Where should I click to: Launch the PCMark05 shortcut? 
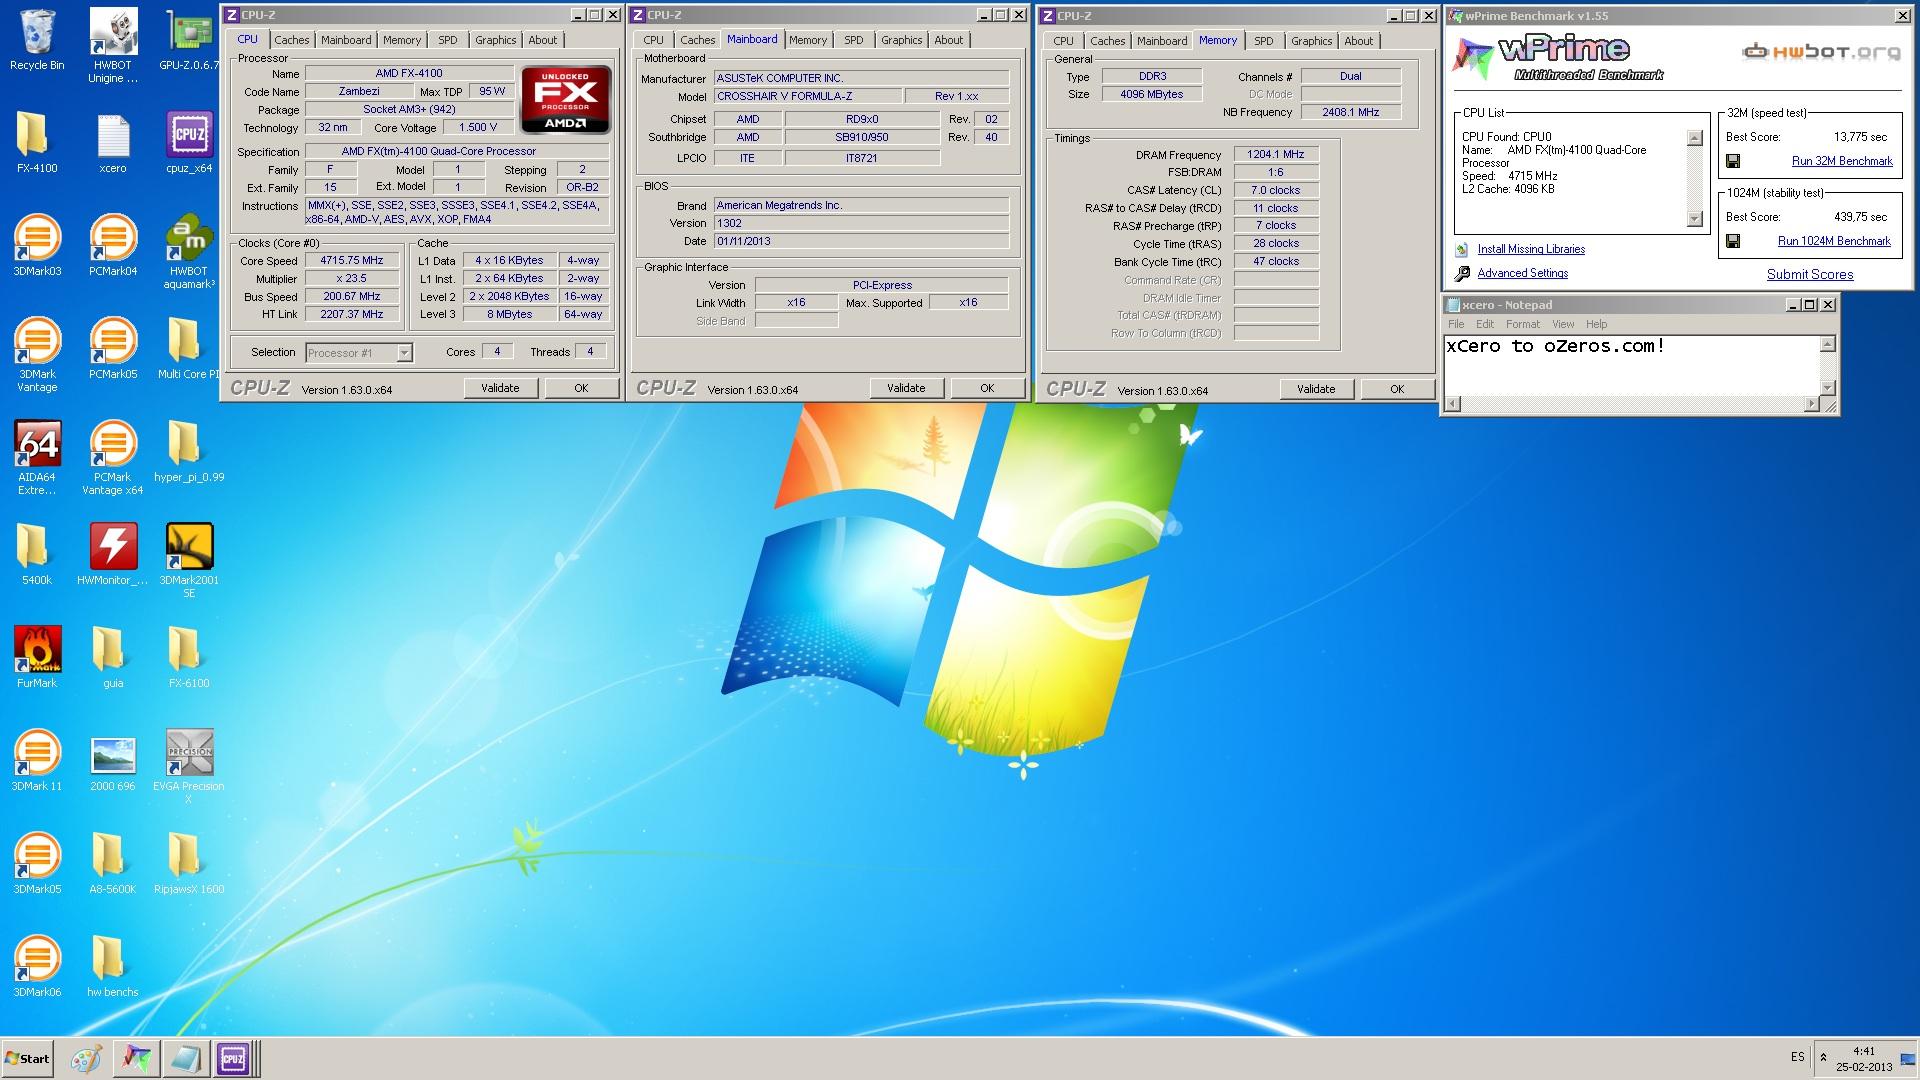point(113,349)
